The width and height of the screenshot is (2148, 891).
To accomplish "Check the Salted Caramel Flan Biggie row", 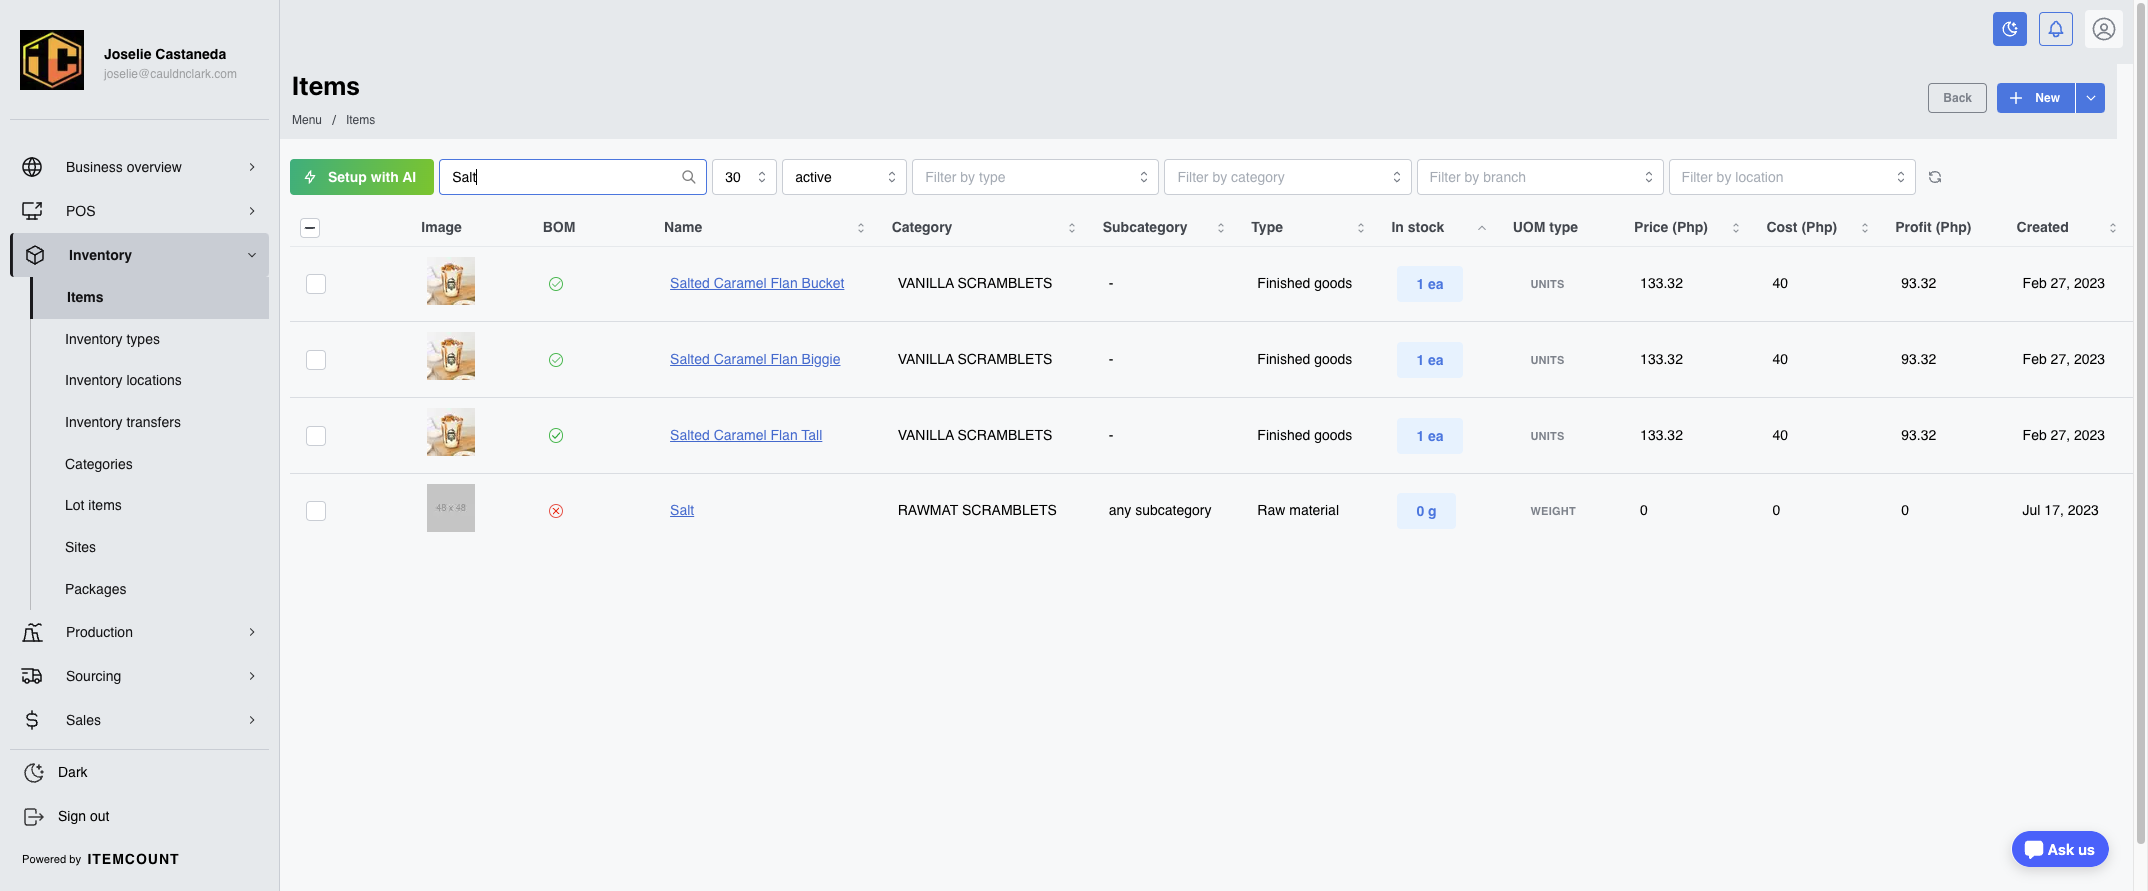I will (x=316, y=360).
